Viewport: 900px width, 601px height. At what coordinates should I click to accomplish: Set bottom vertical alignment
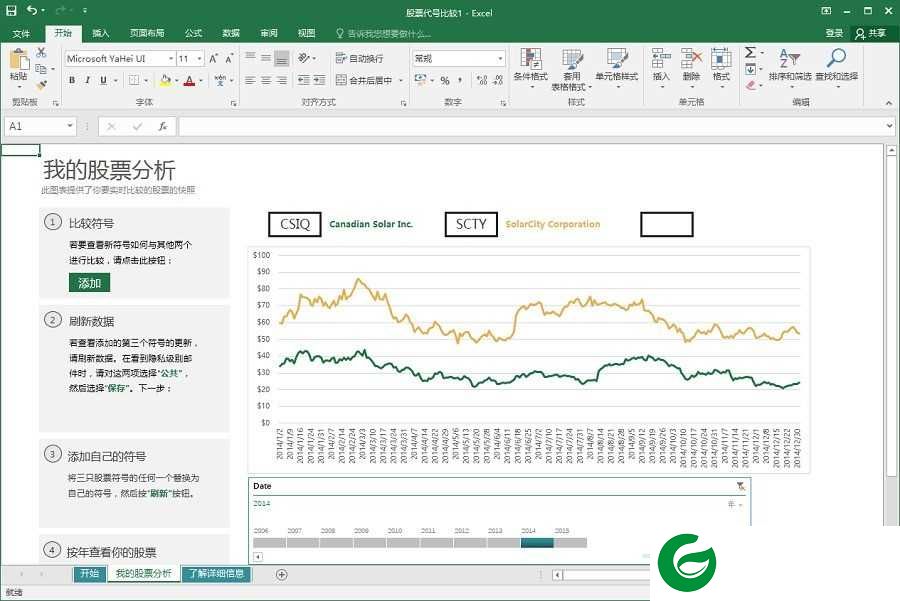pyautogui.click(x=281, y=58)
